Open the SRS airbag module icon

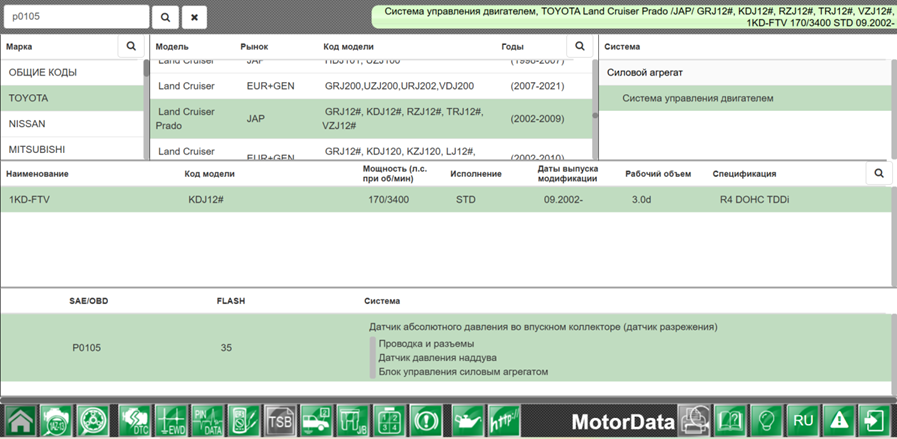pos(244,421)
